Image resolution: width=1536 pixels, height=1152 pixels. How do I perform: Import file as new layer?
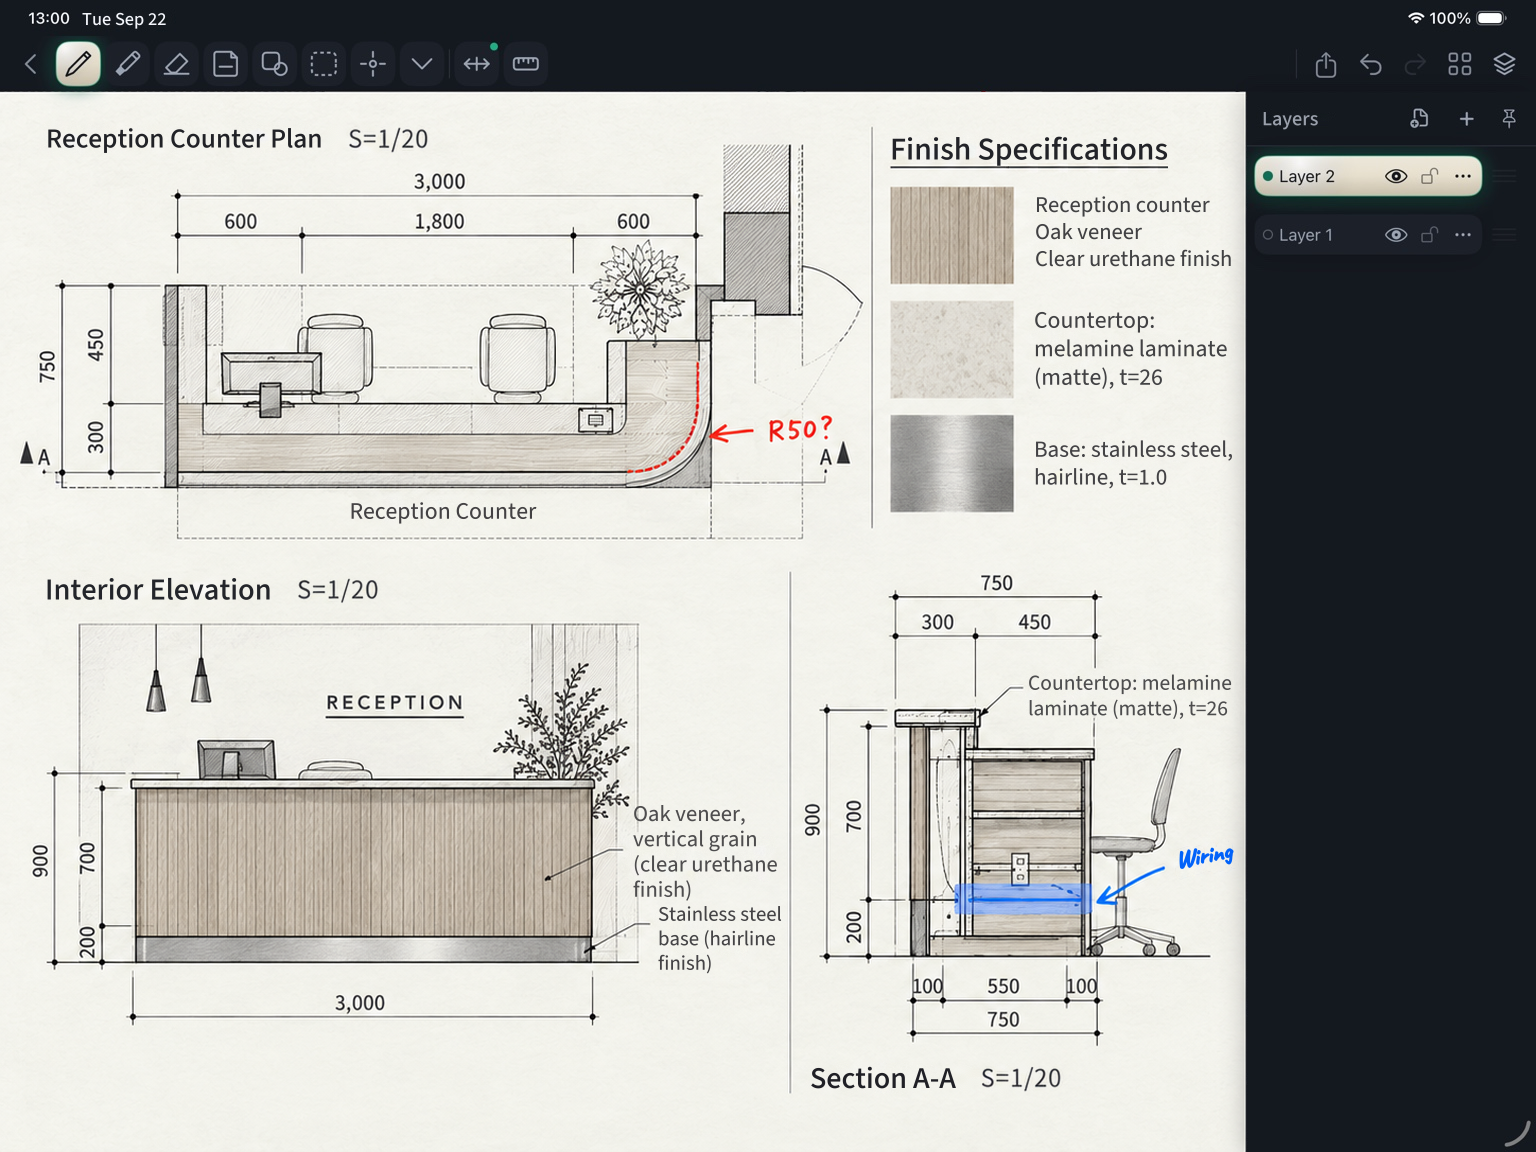(x=1419, y=119)
